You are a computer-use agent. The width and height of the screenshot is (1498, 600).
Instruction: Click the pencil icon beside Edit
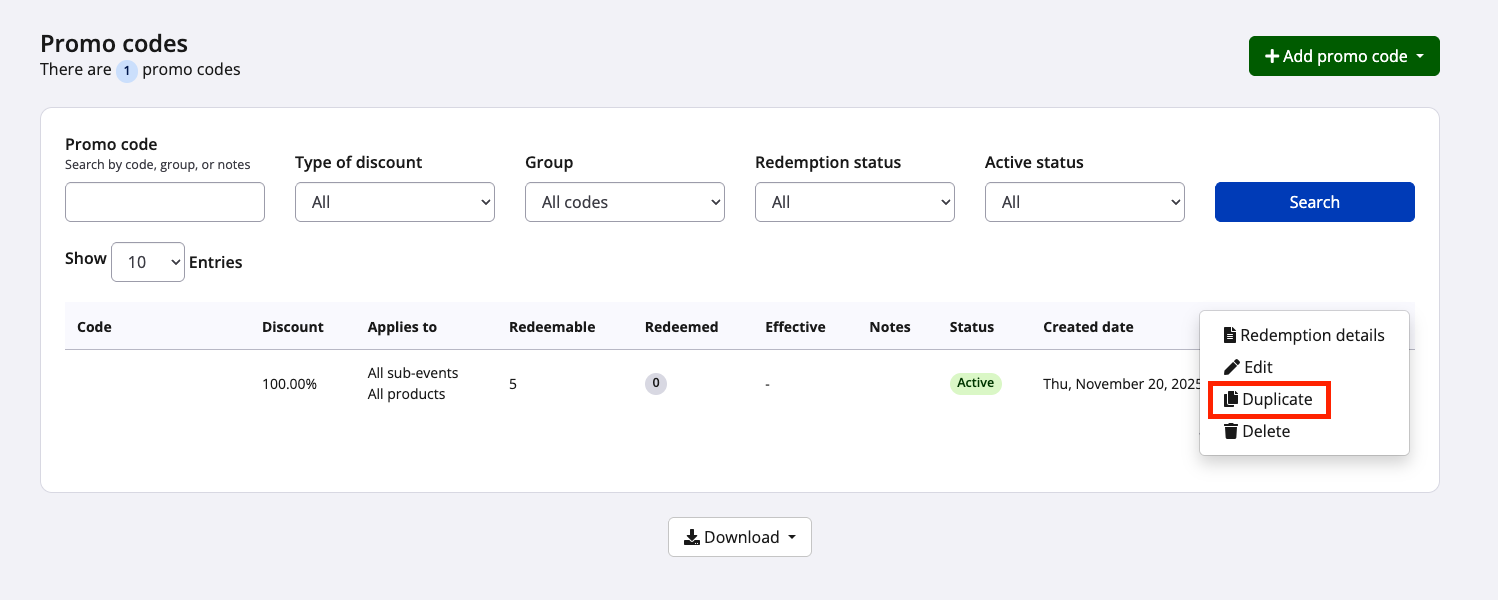[x=1232, y=367]
